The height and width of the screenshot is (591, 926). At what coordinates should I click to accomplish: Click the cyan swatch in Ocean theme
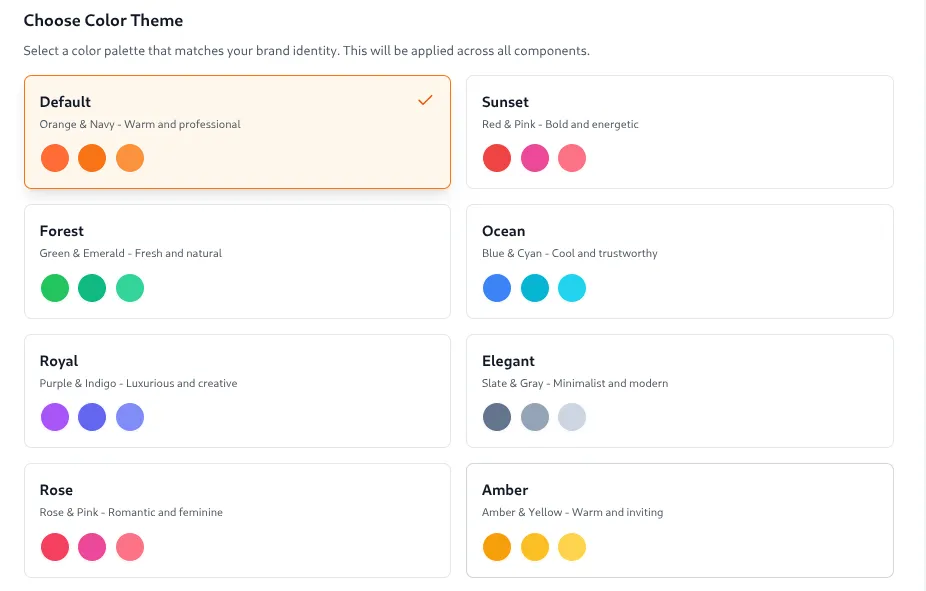pos(571,287)
